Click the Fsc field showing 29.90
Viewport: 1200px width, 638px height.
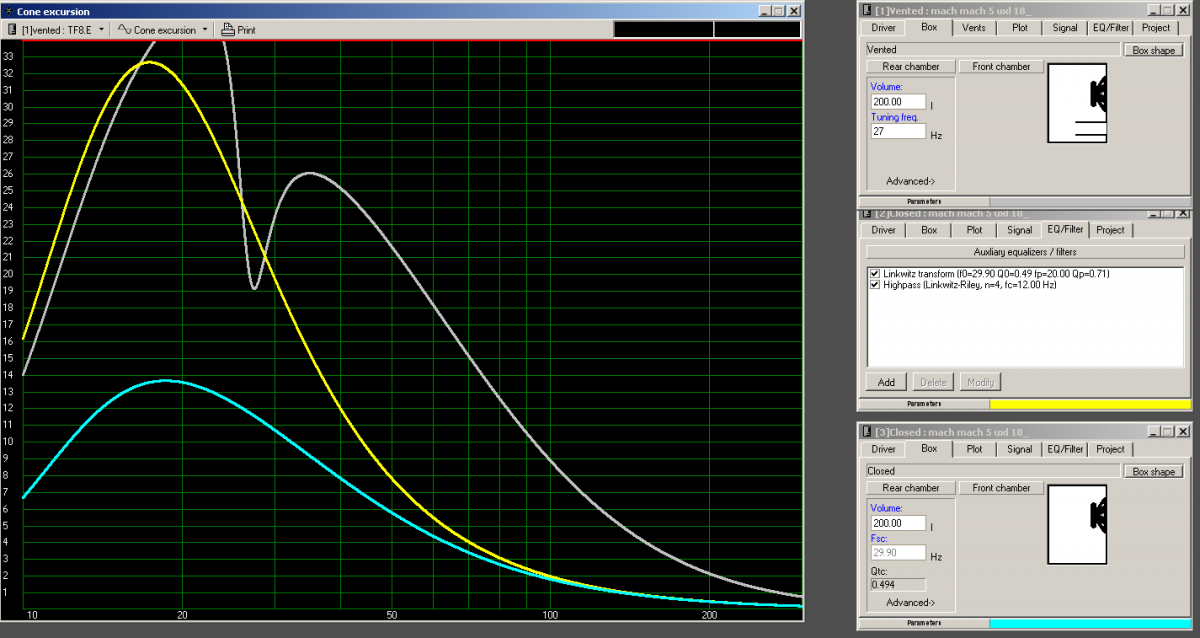click(x=898, y=552)
